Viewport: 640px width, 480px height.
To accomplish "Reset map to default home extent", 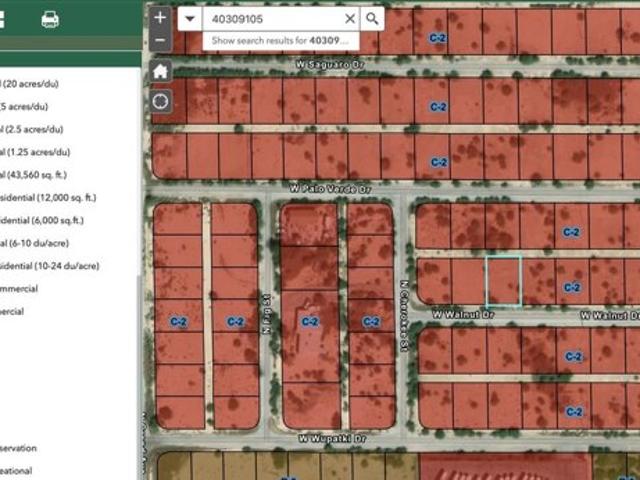I will tap(160, 71).
